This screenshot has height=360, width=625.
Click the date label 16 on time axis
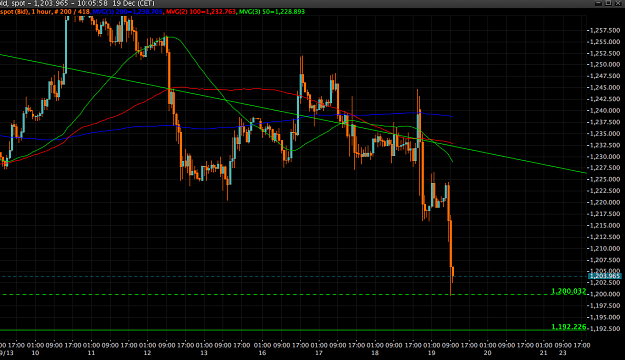point(262,353)
